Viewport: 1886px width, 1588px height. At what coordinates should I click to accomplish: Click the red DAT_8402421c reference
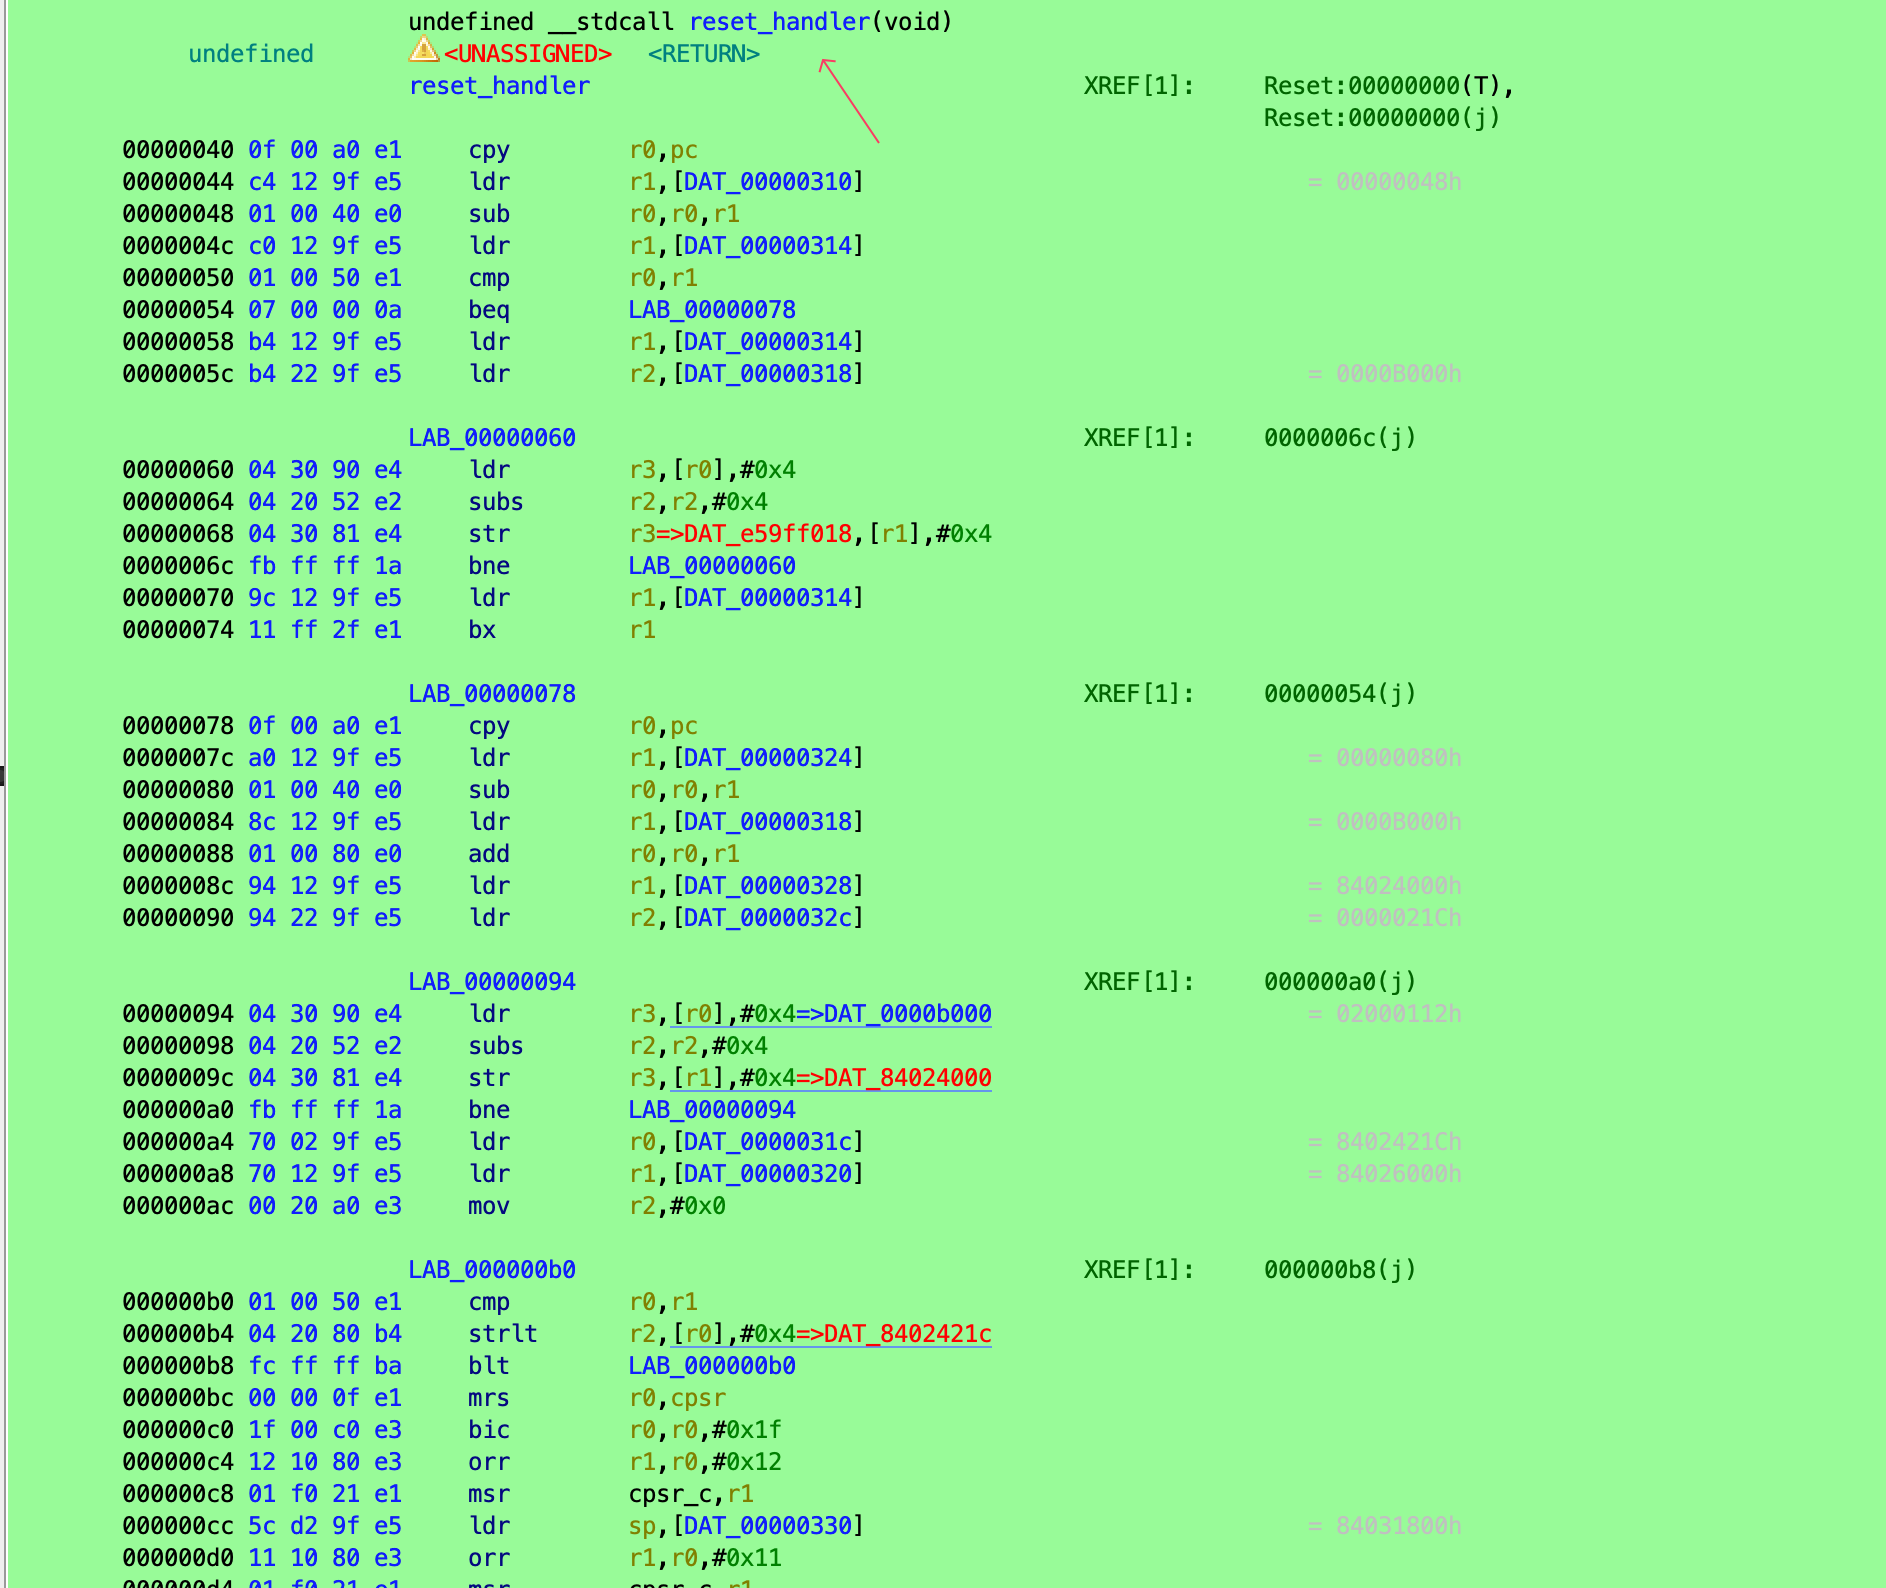(908, 1334)
